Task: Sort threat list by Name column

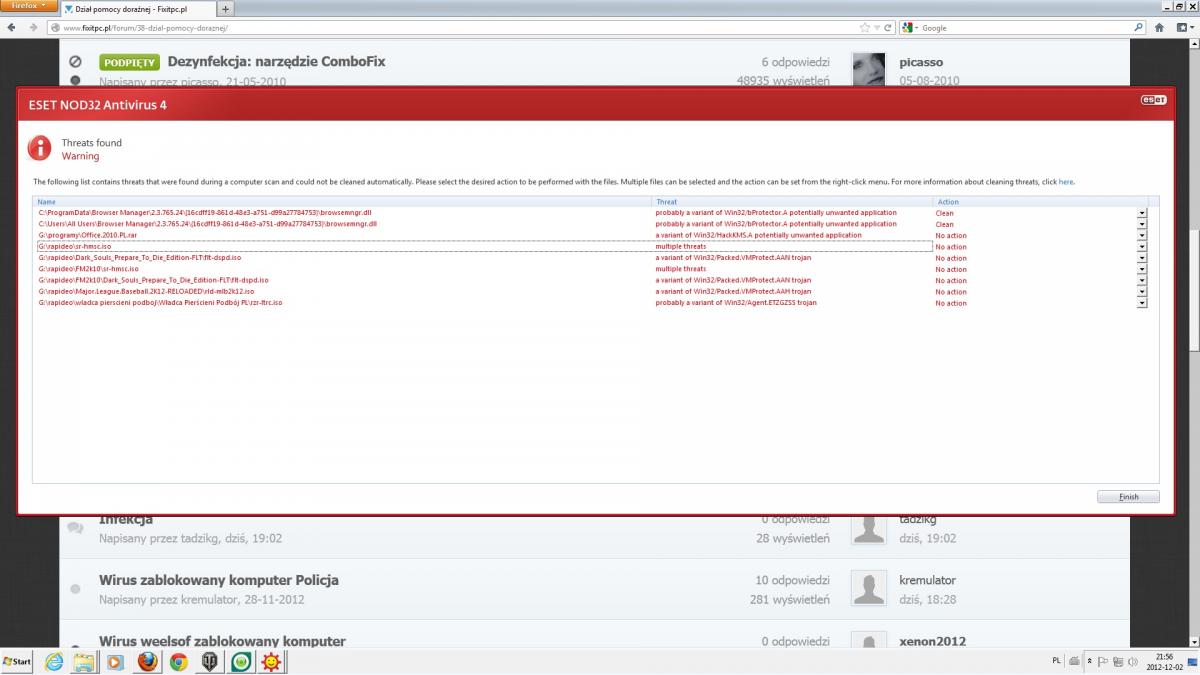Action: pyautogui.click(x=342, y=202)
